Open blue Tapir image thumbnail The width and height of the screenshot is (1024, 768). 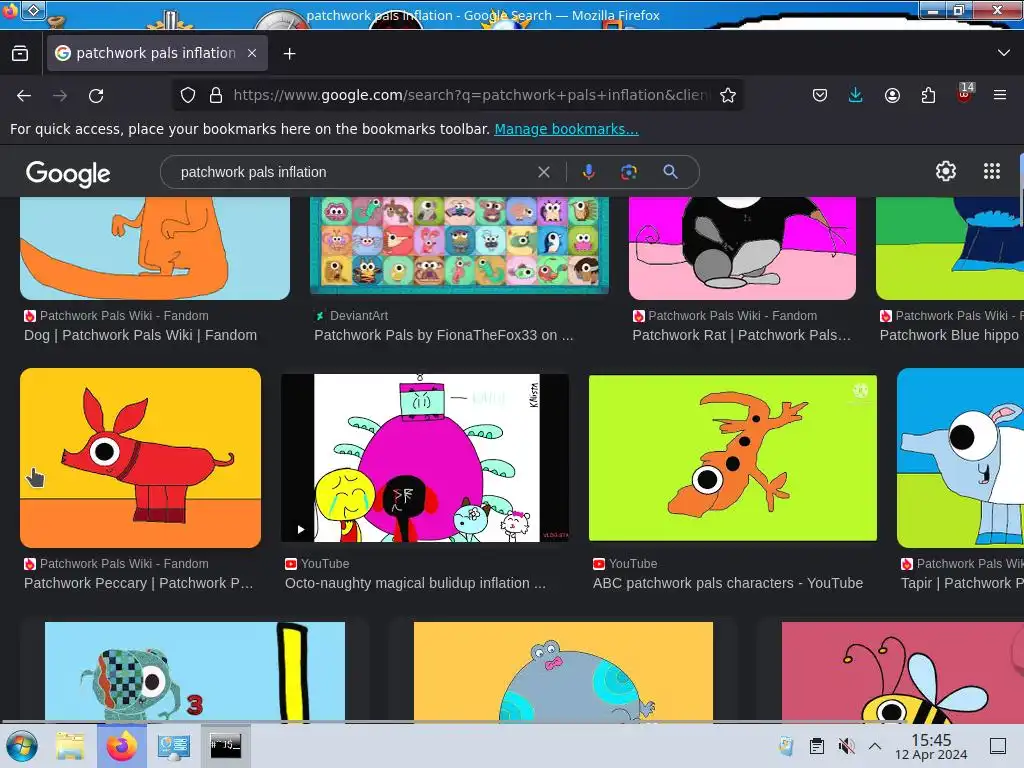[960, 458]
